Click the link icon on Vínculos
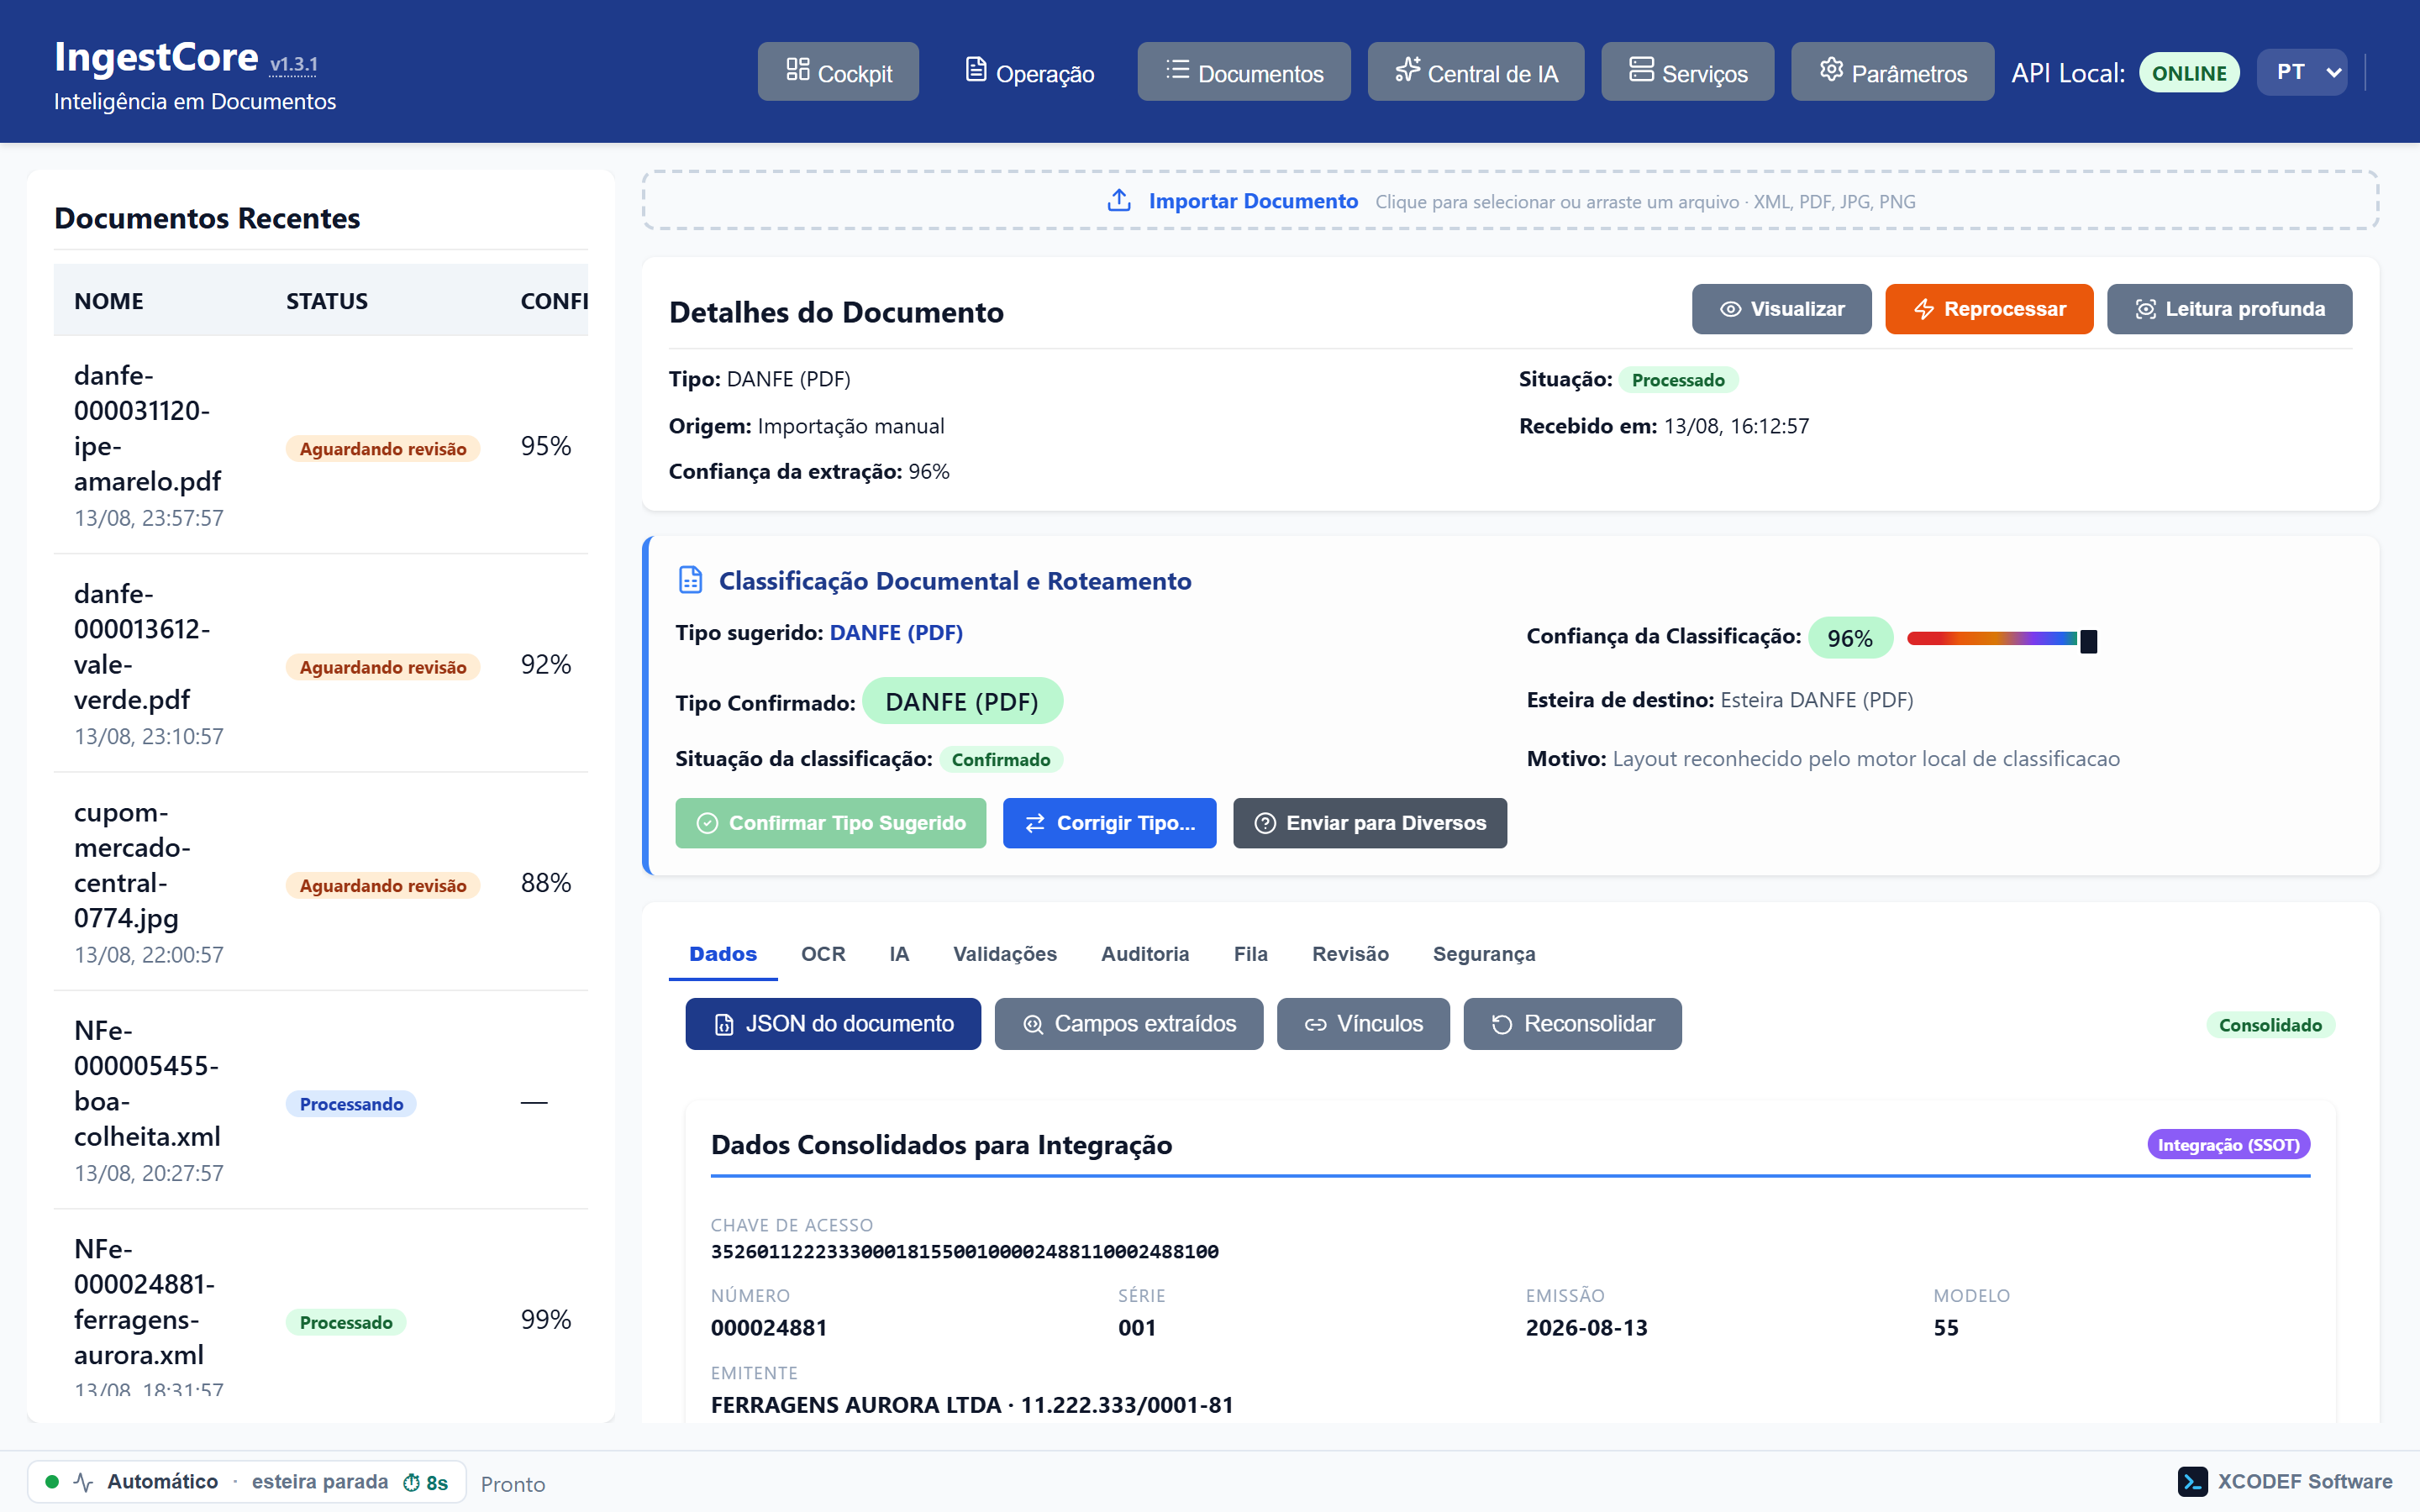The width and height of the screenshot is (2420, 1512). tap(1315, 1025)
